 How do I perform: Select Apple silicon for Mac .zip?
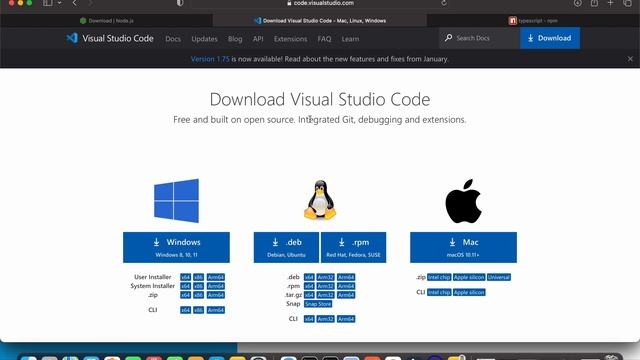469,277
